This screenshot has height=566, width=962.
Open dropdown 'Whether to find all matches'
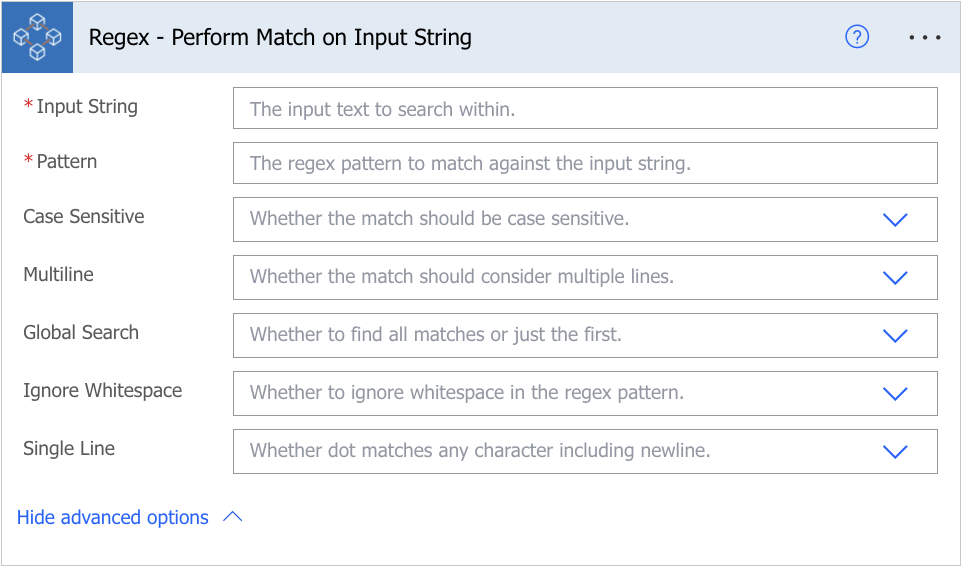point(585,335)
